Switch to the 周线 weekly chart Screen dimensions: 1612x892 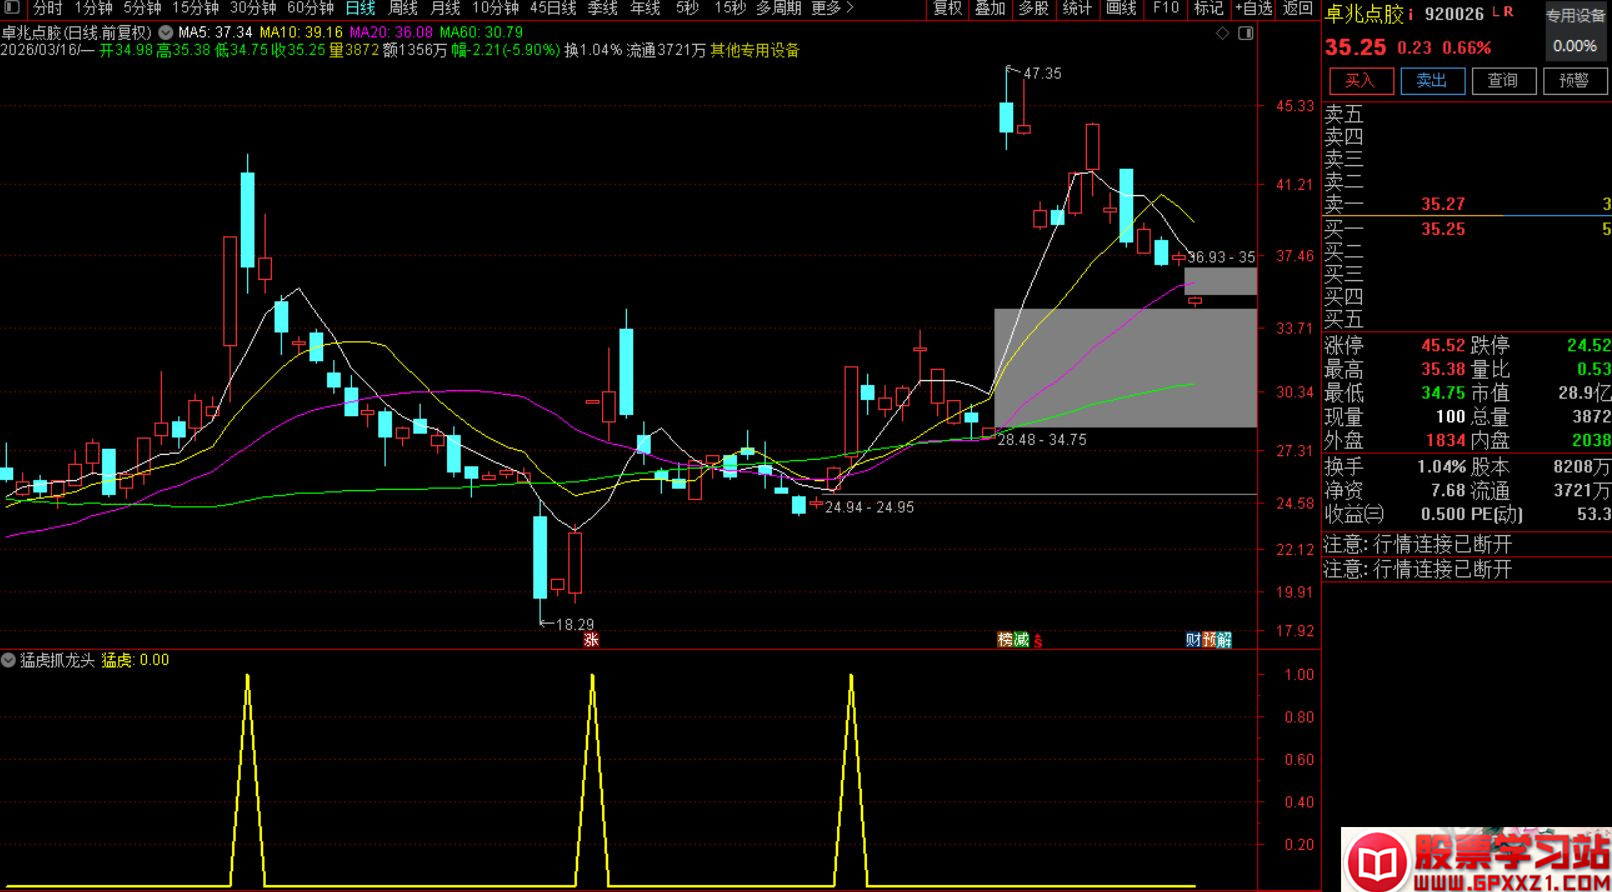tap(403, 8)
